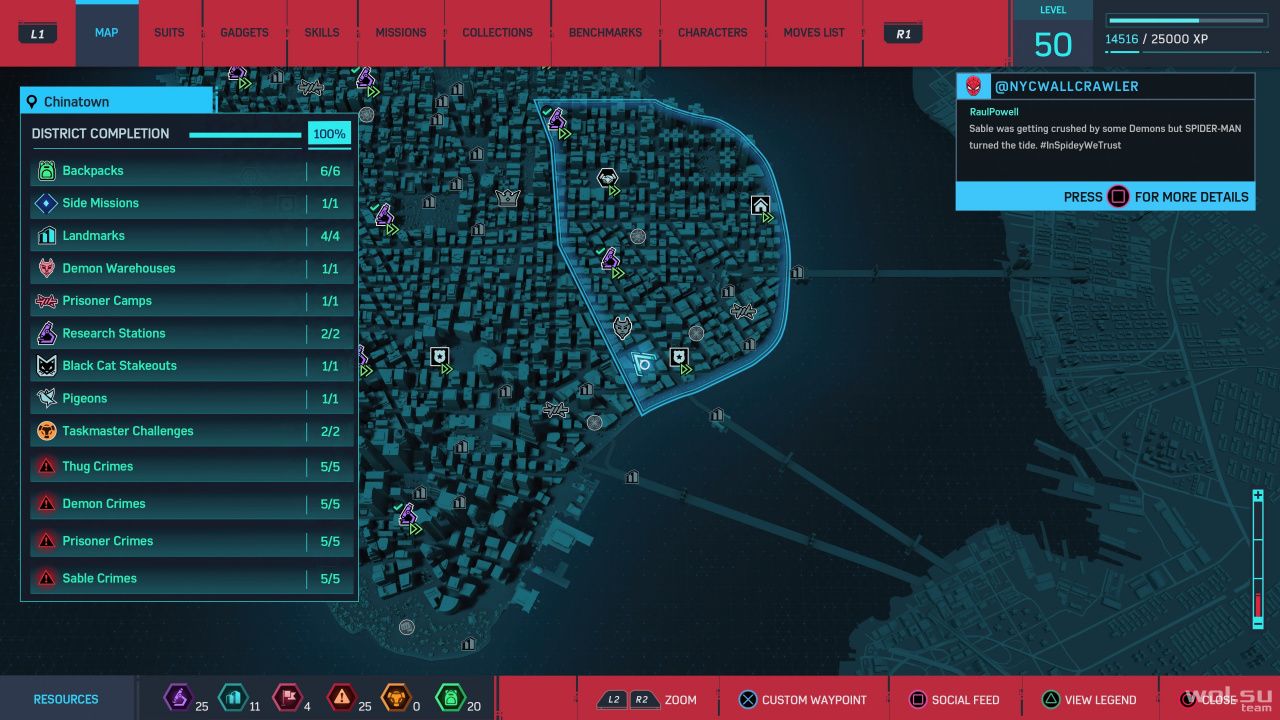Image resolution: width=1280 pixels, height=720 pixels.
Task: Click the location pin beside Chinatown
Action: click(x=32, y=102)
